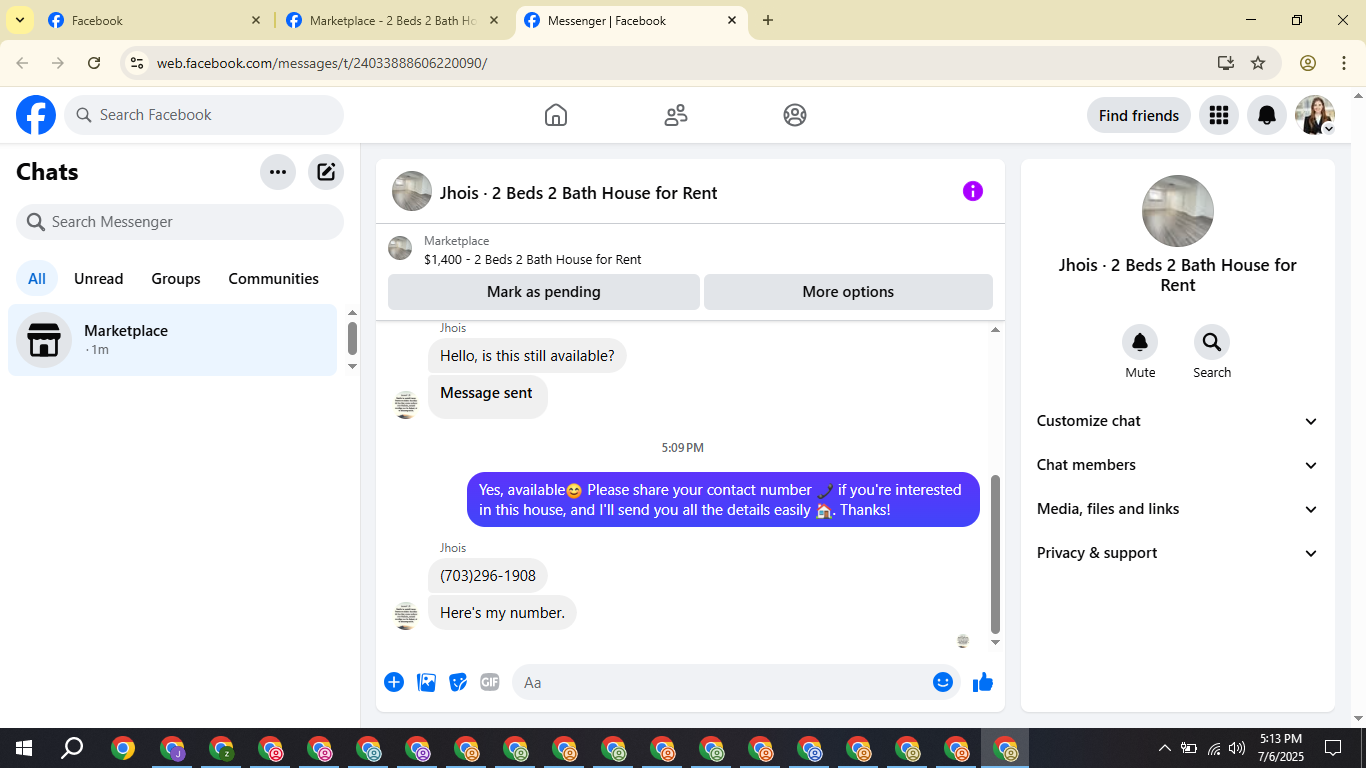Viewport: 1366px width, 768px height.
Task: Open the Friends icon in the top navigation
Action: pos(676,115)
